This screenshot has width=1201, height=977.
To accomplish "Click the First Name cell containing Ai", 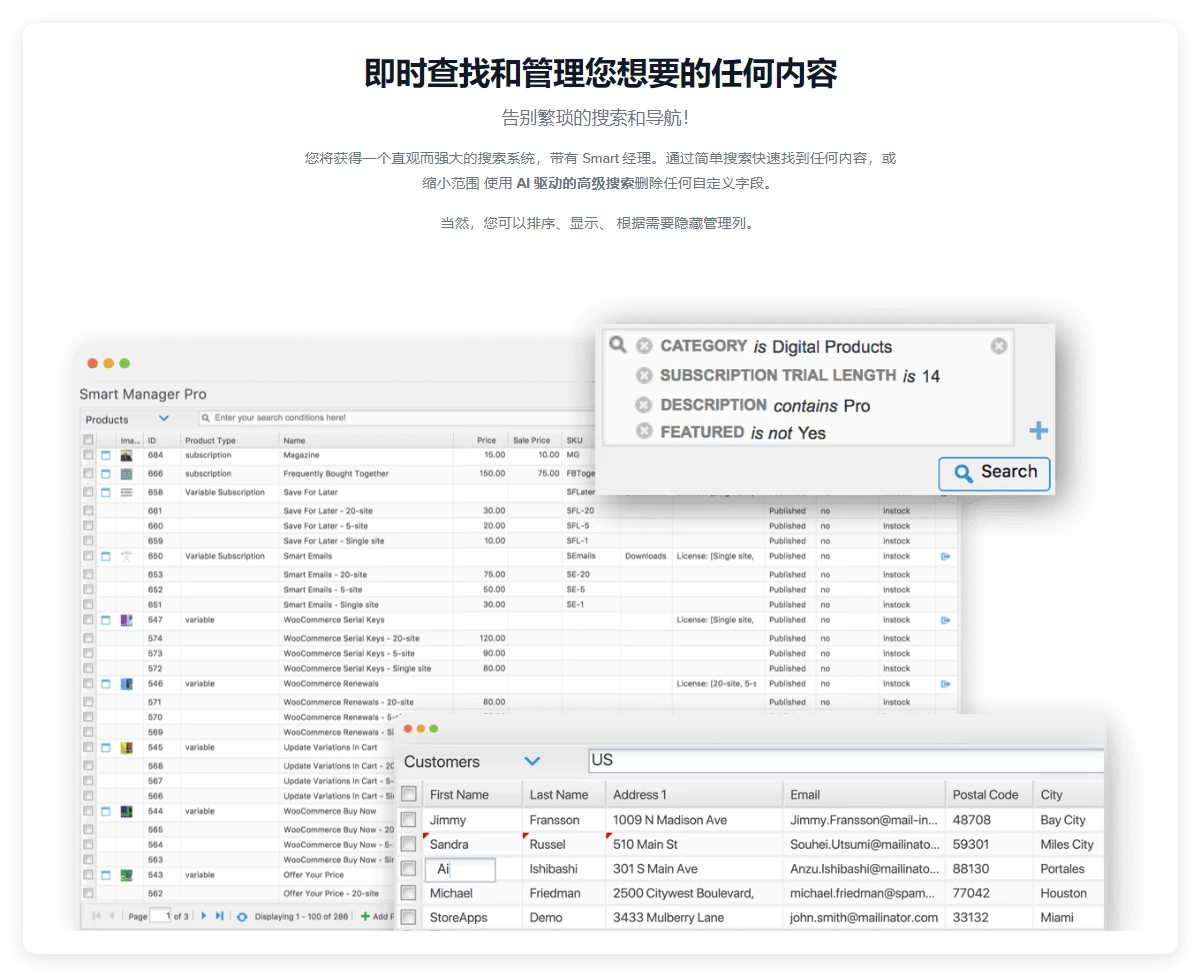I will (461, 869).
